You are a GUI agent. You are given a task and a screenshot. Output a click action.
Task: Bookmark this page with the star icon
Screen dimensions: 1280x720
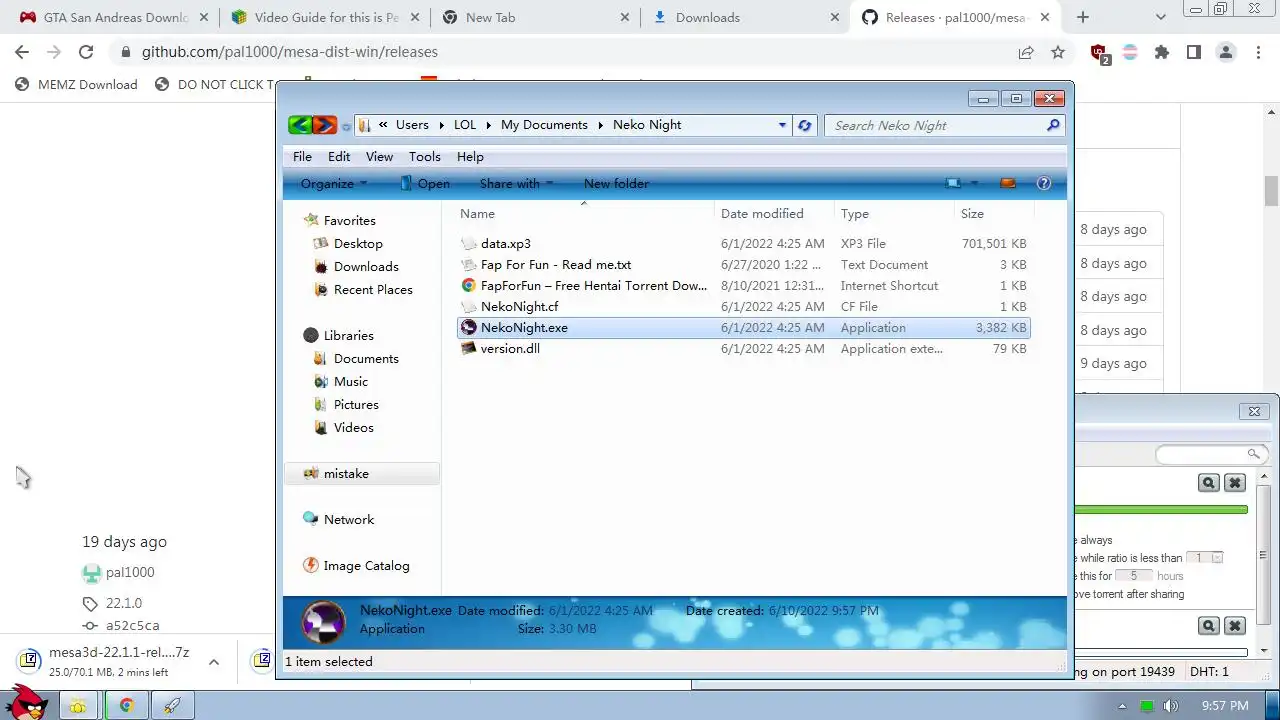pos(1058,52)
